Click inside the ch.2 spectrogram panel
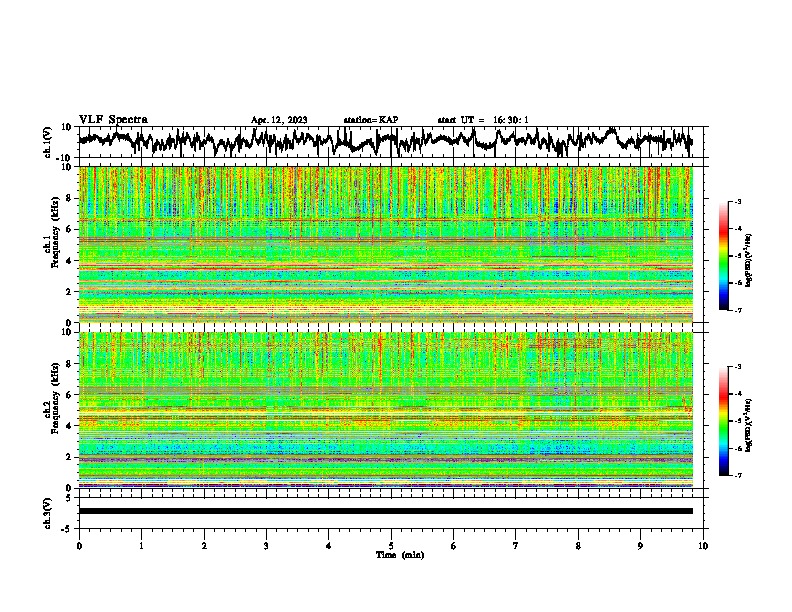 (x=385, y=410)
